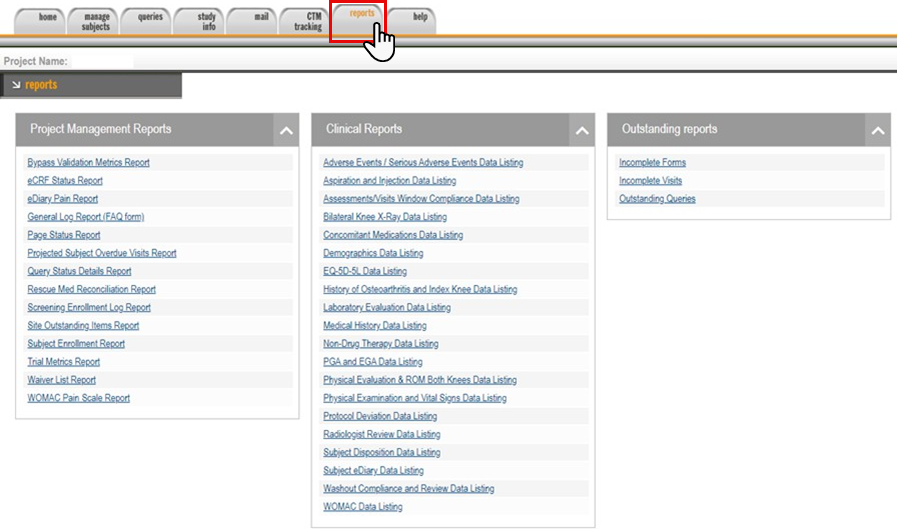View Subject eDiary Data Listing
This screenshot has height=529, width=897.
click(x=373, y=471)
